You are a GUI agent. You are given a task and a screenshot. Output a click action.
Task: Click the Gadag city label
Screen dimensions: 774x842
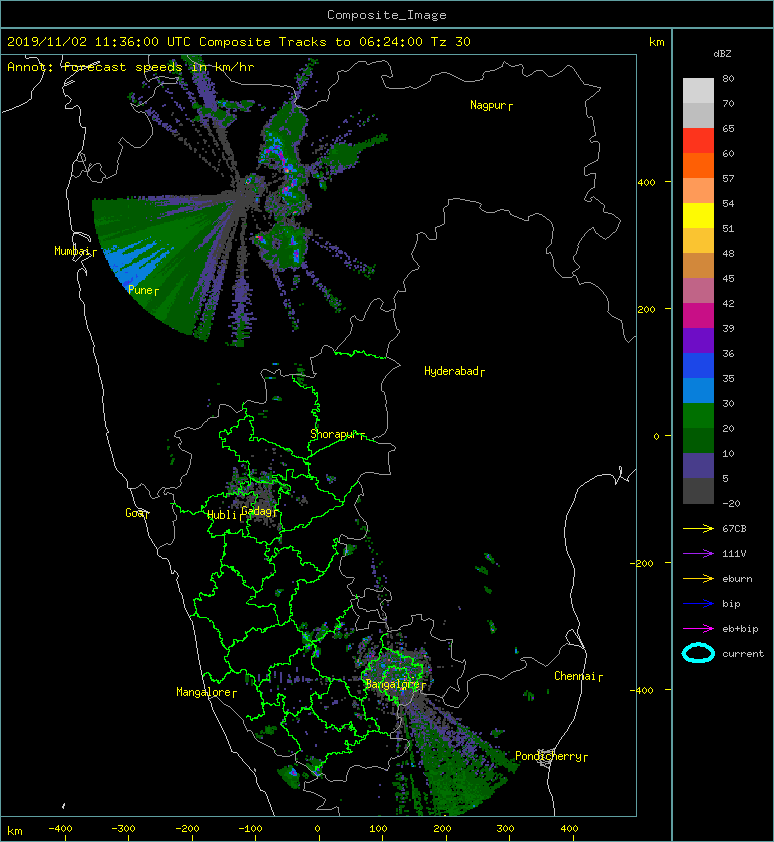(x=257, y=511)
